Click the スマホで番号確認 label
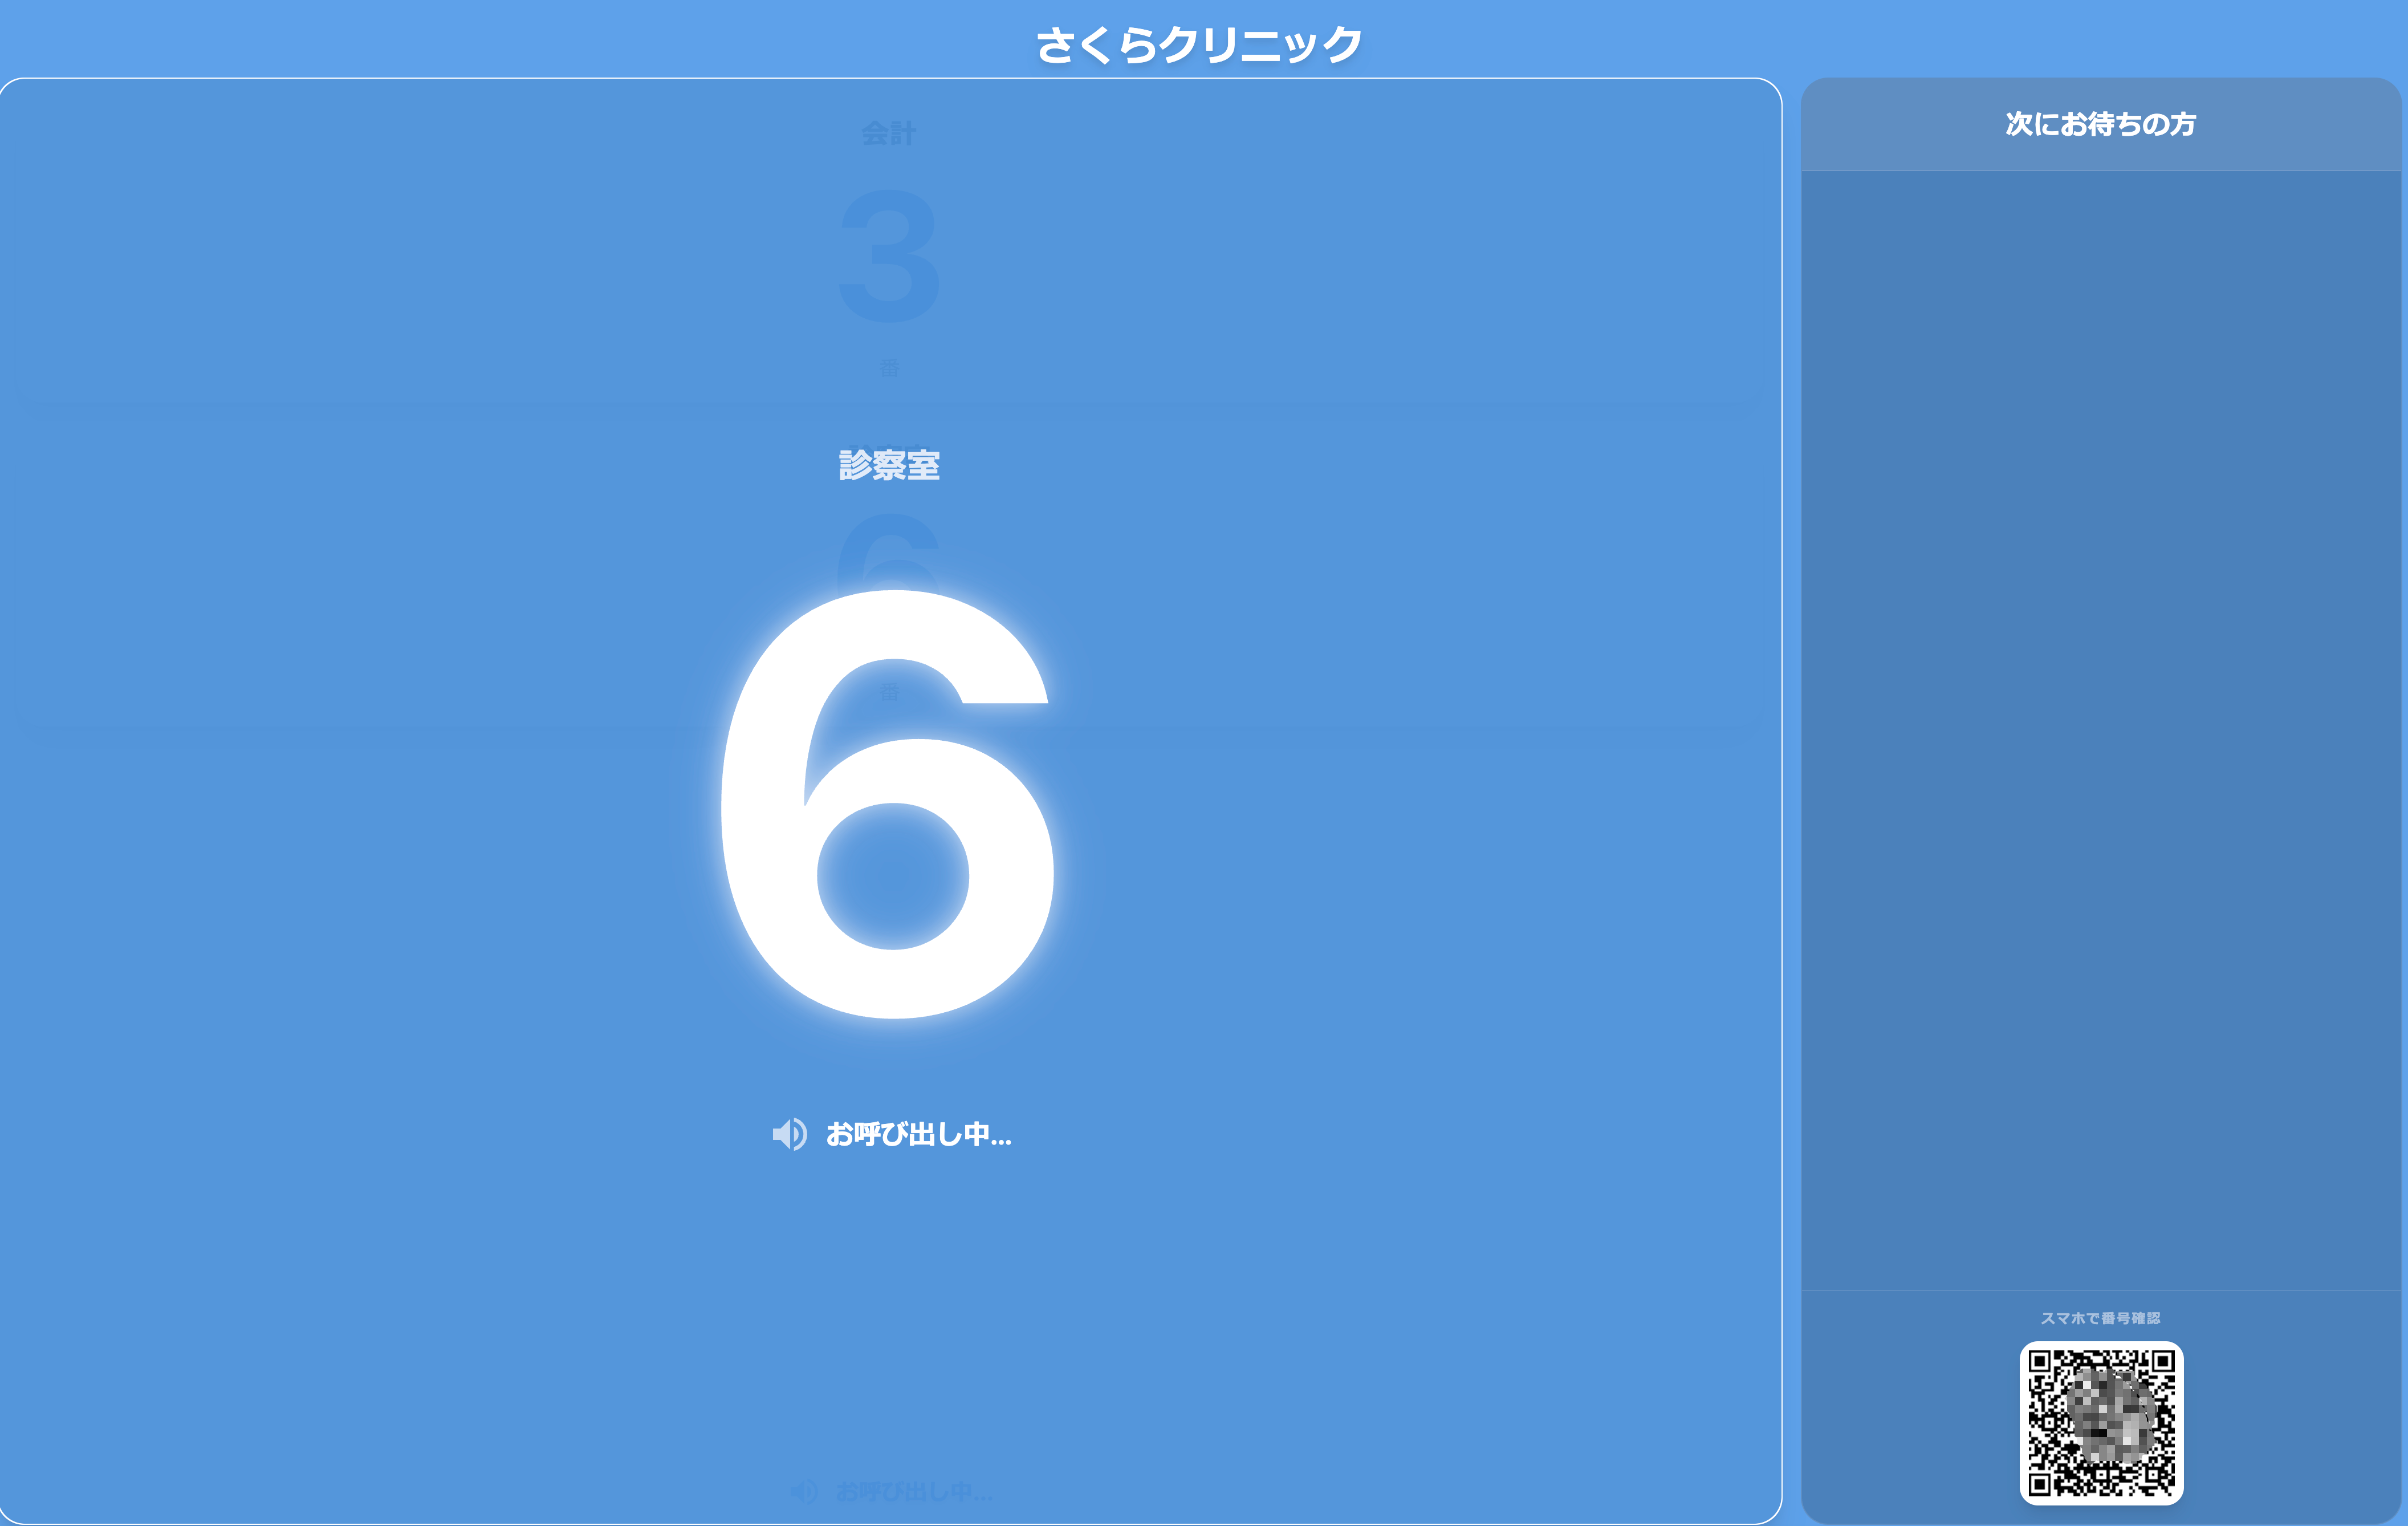This screenshot has height=1526, width=2408. point(2099,1317)
